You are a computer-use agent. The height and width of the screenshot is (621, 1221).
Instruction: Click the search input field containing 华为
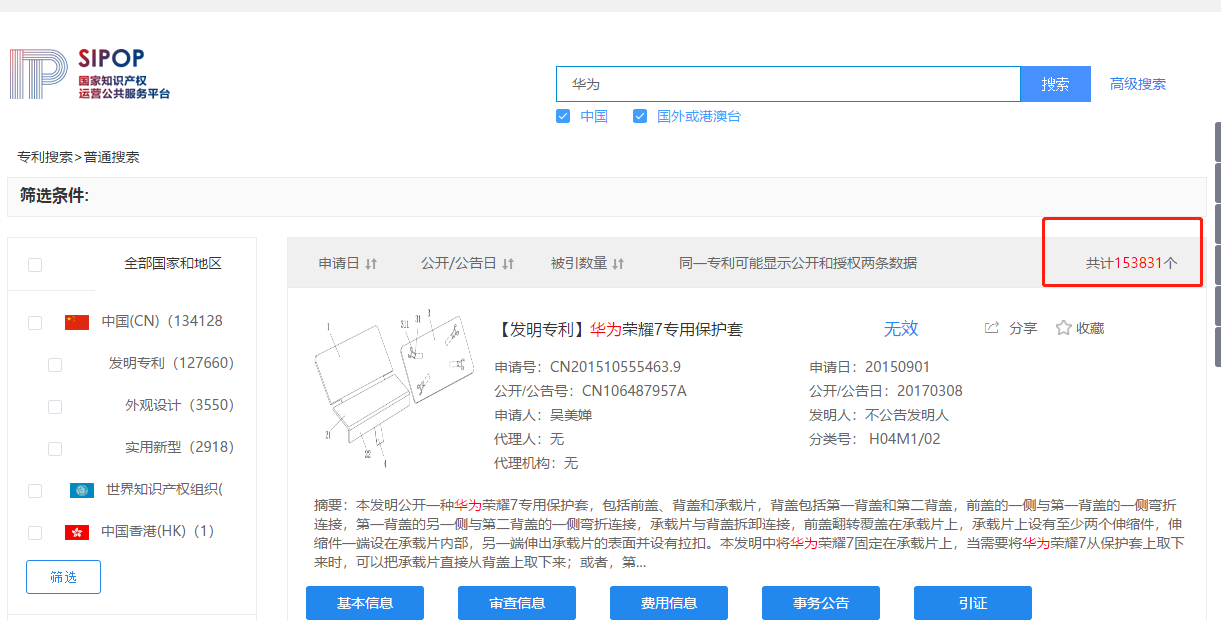point(788,84)
